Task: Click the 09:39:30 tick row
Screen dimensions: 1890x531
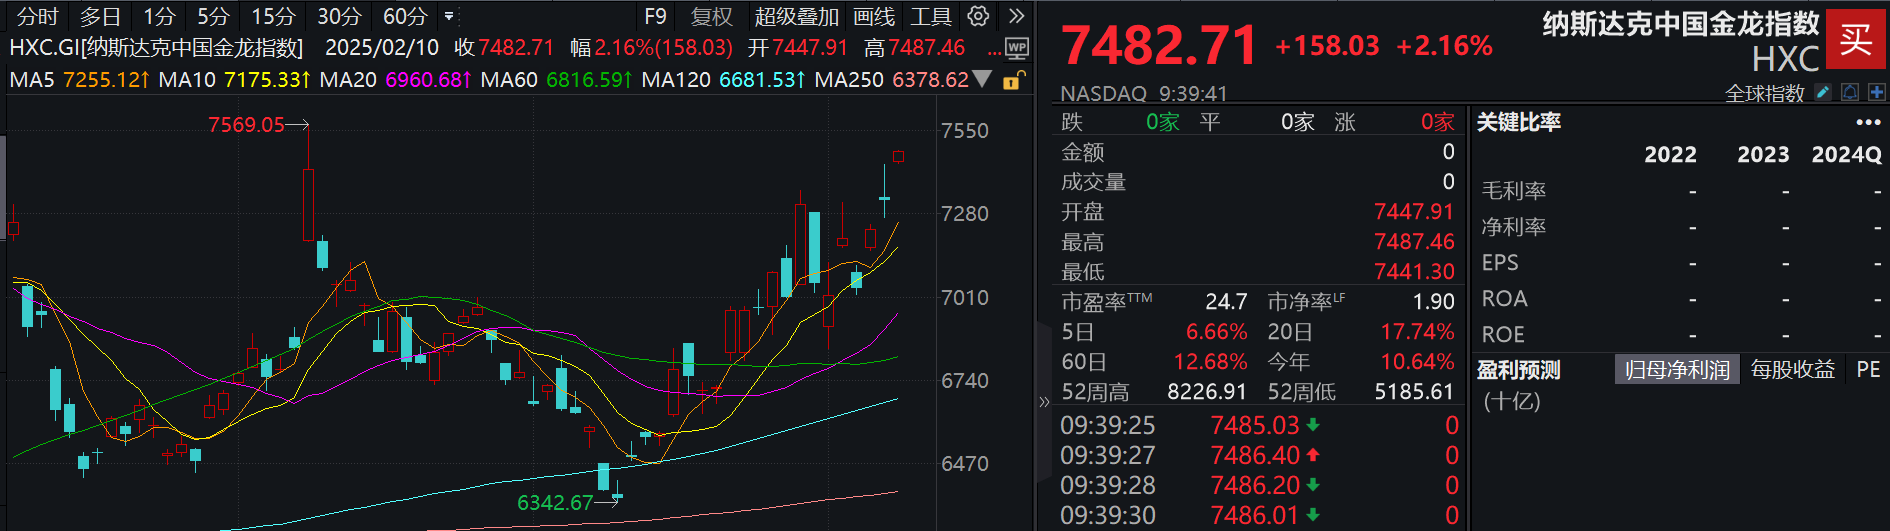Action: [x=1259, y=515]
